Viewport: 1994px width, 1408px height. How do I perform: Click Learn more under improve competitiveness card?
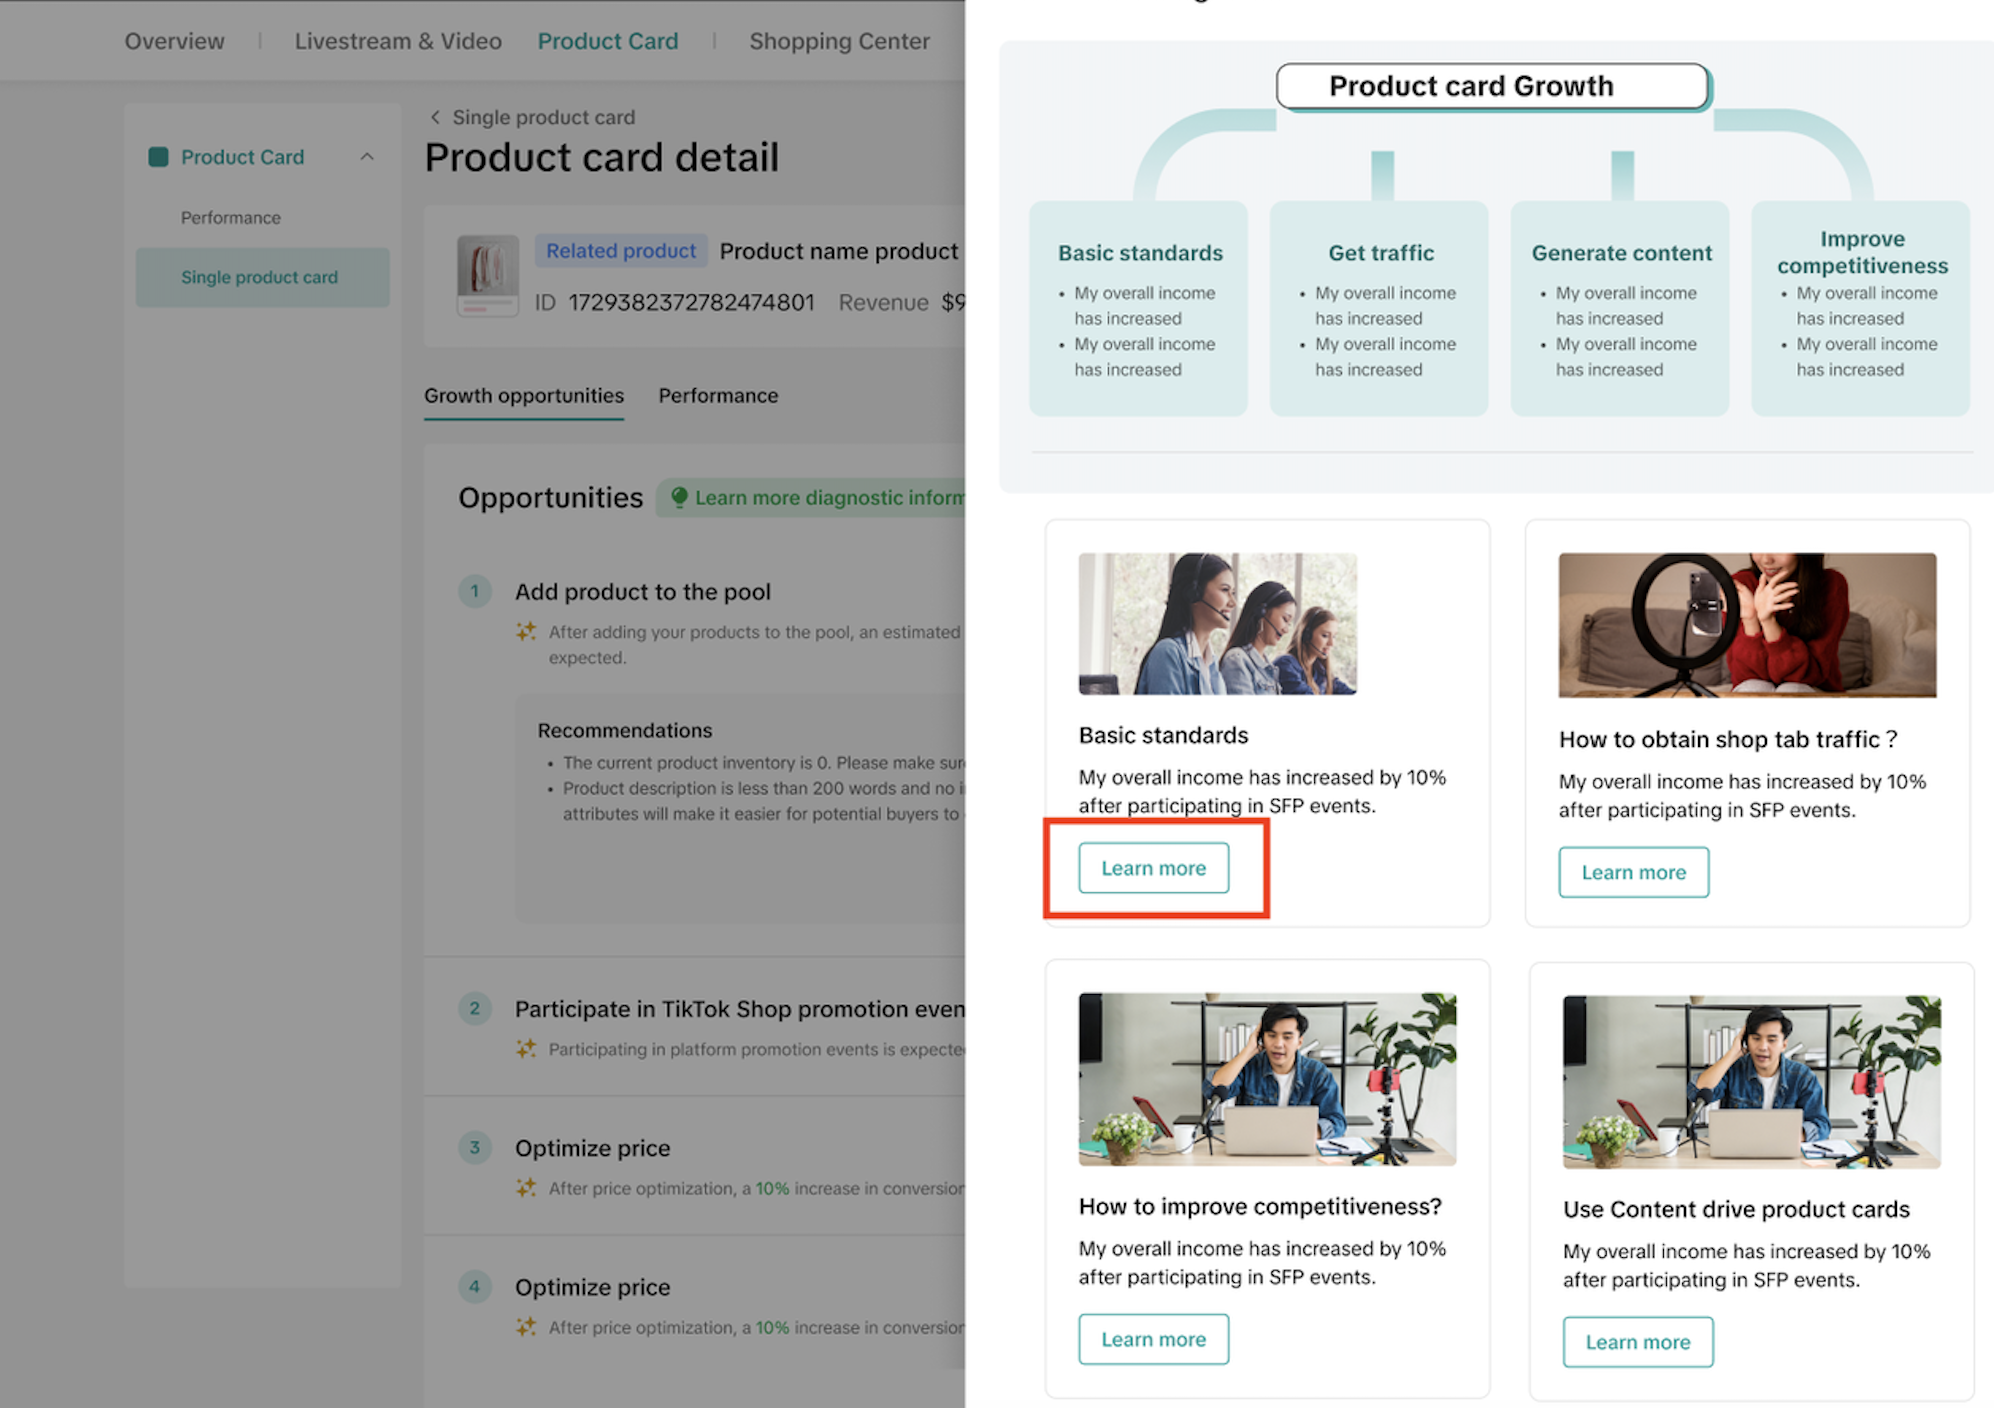[x=1153, y=1339]
